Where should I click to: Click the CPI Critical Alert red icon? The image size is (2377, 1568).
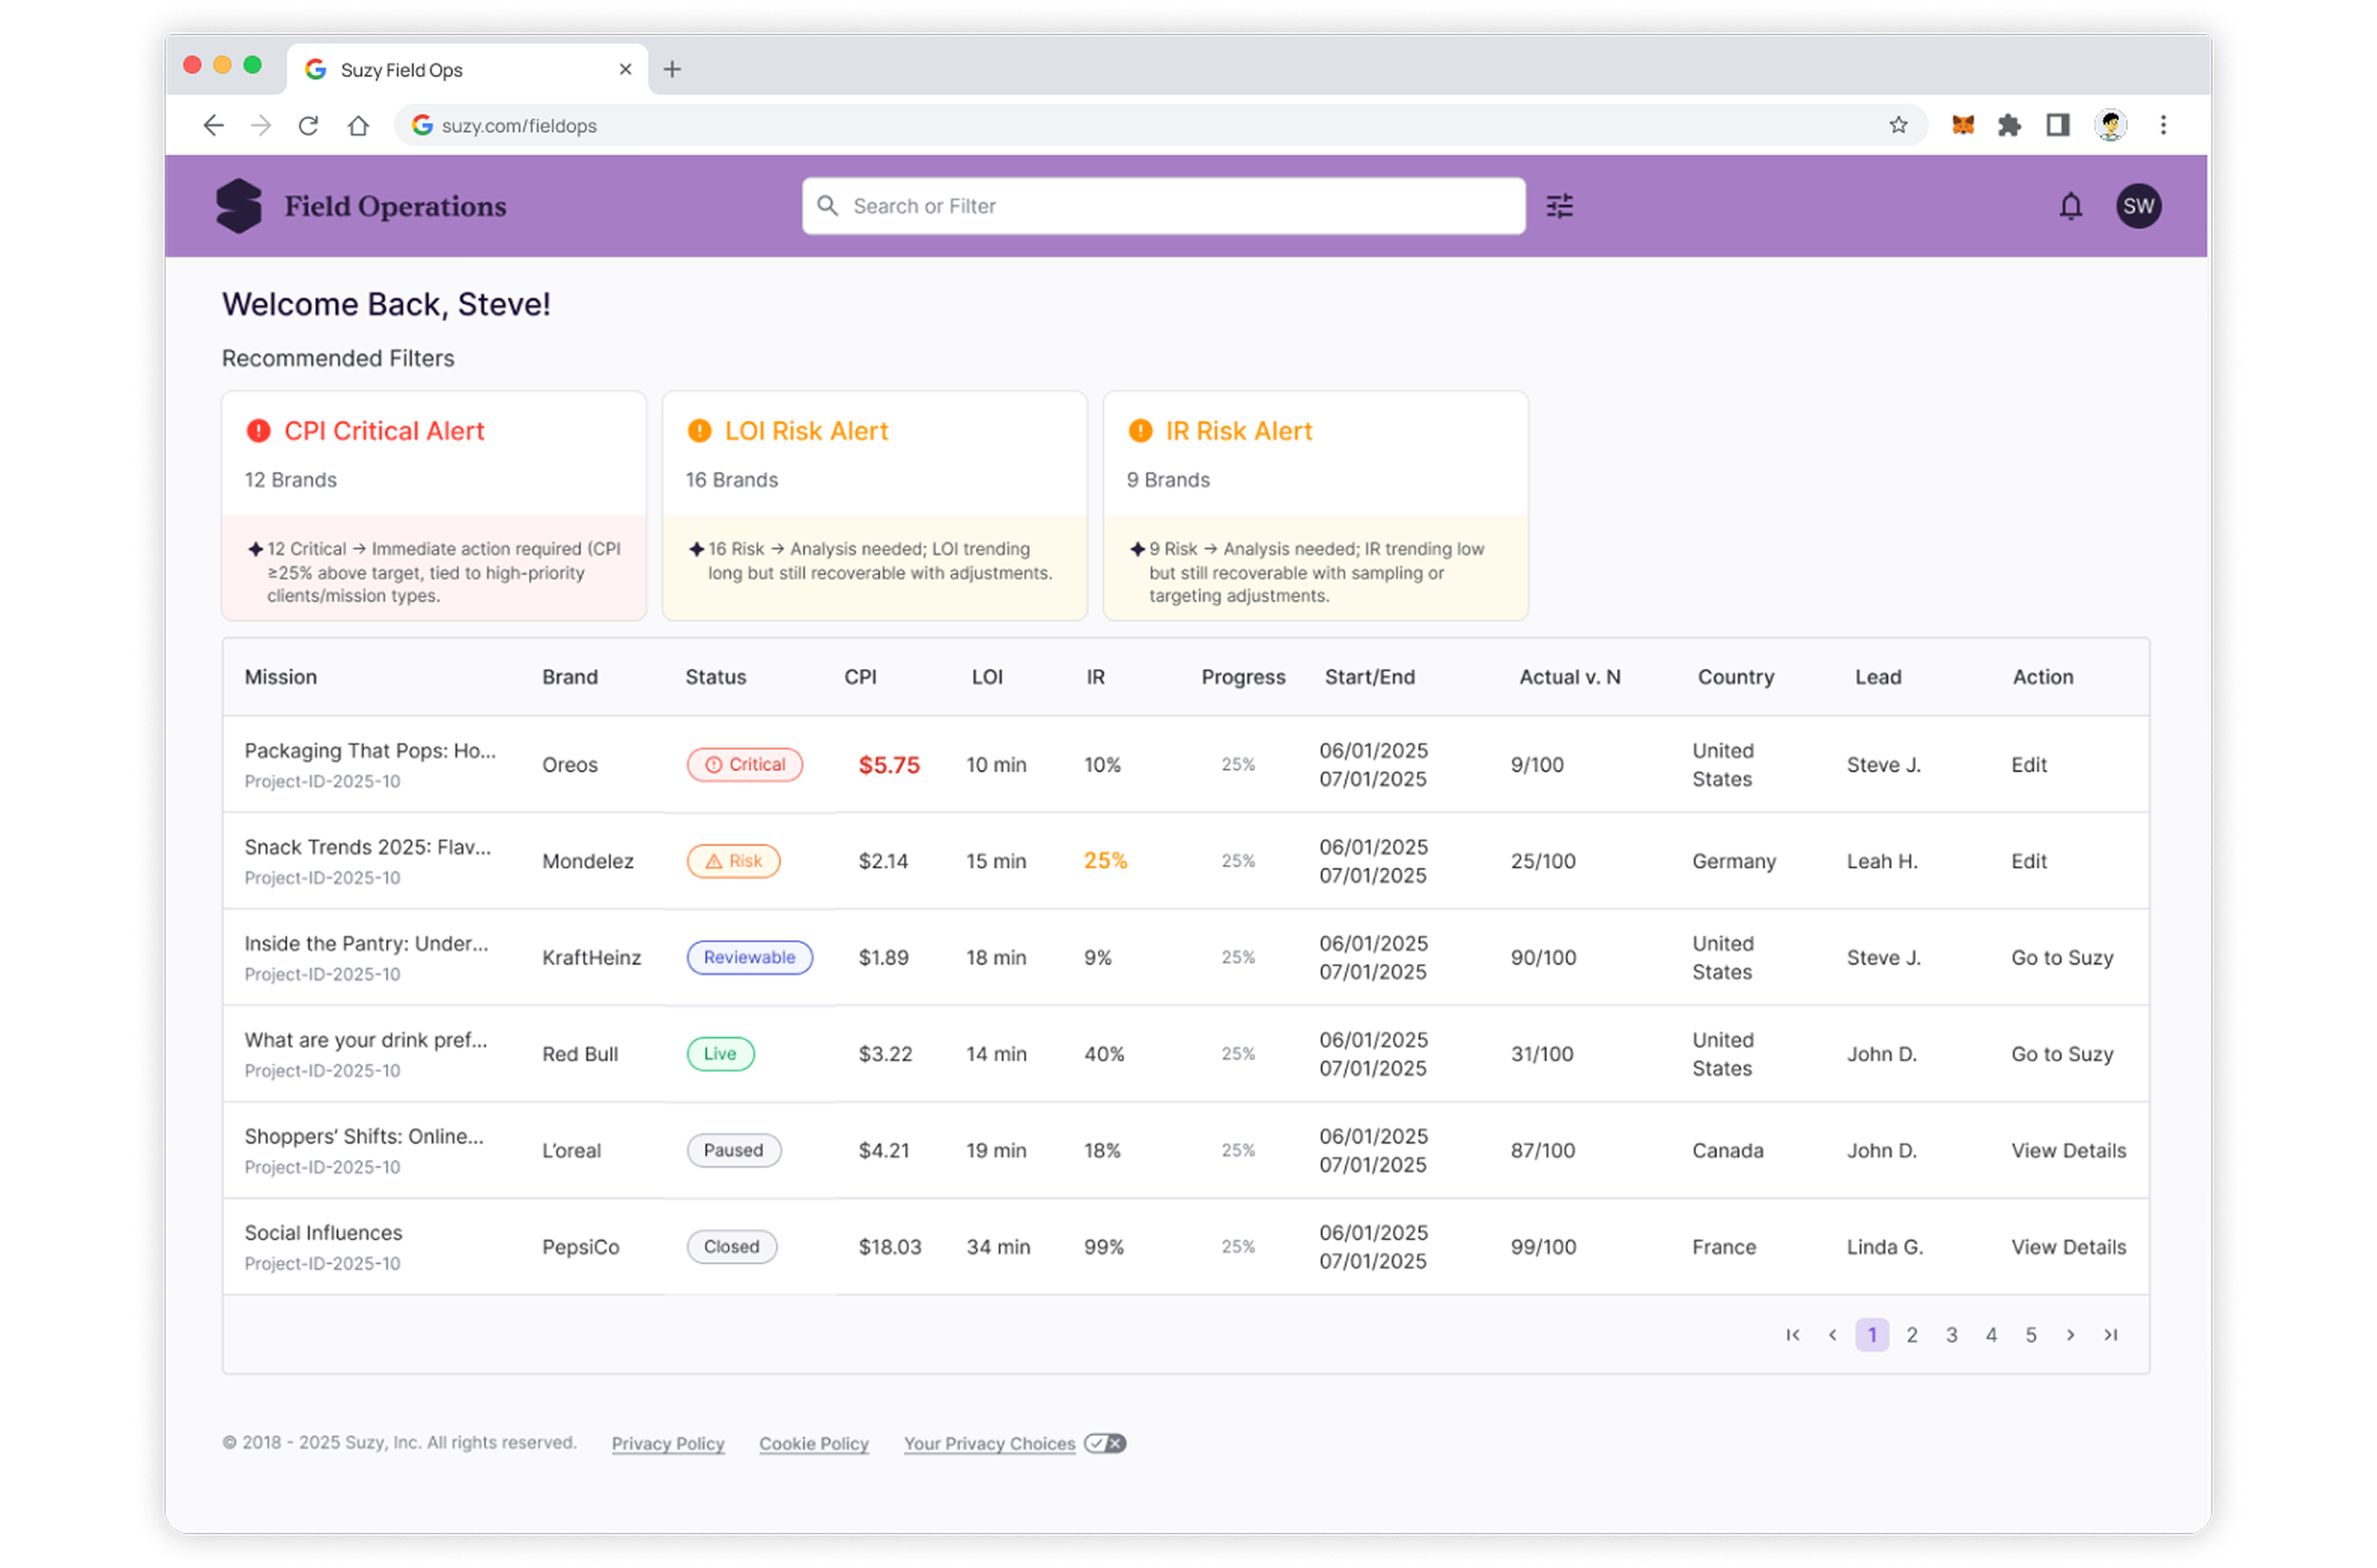pos(258,431)
